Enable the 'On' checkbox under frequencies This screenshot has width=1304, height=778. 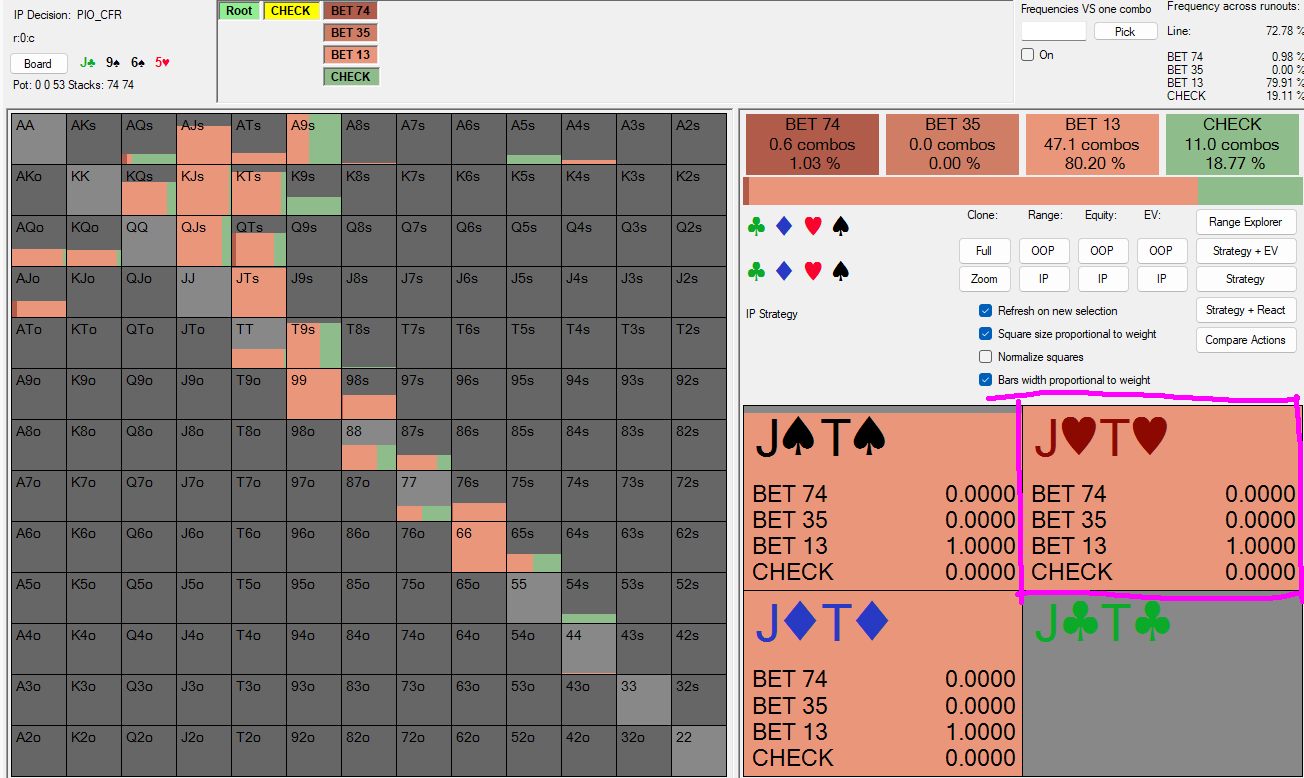pos(1028,55)
